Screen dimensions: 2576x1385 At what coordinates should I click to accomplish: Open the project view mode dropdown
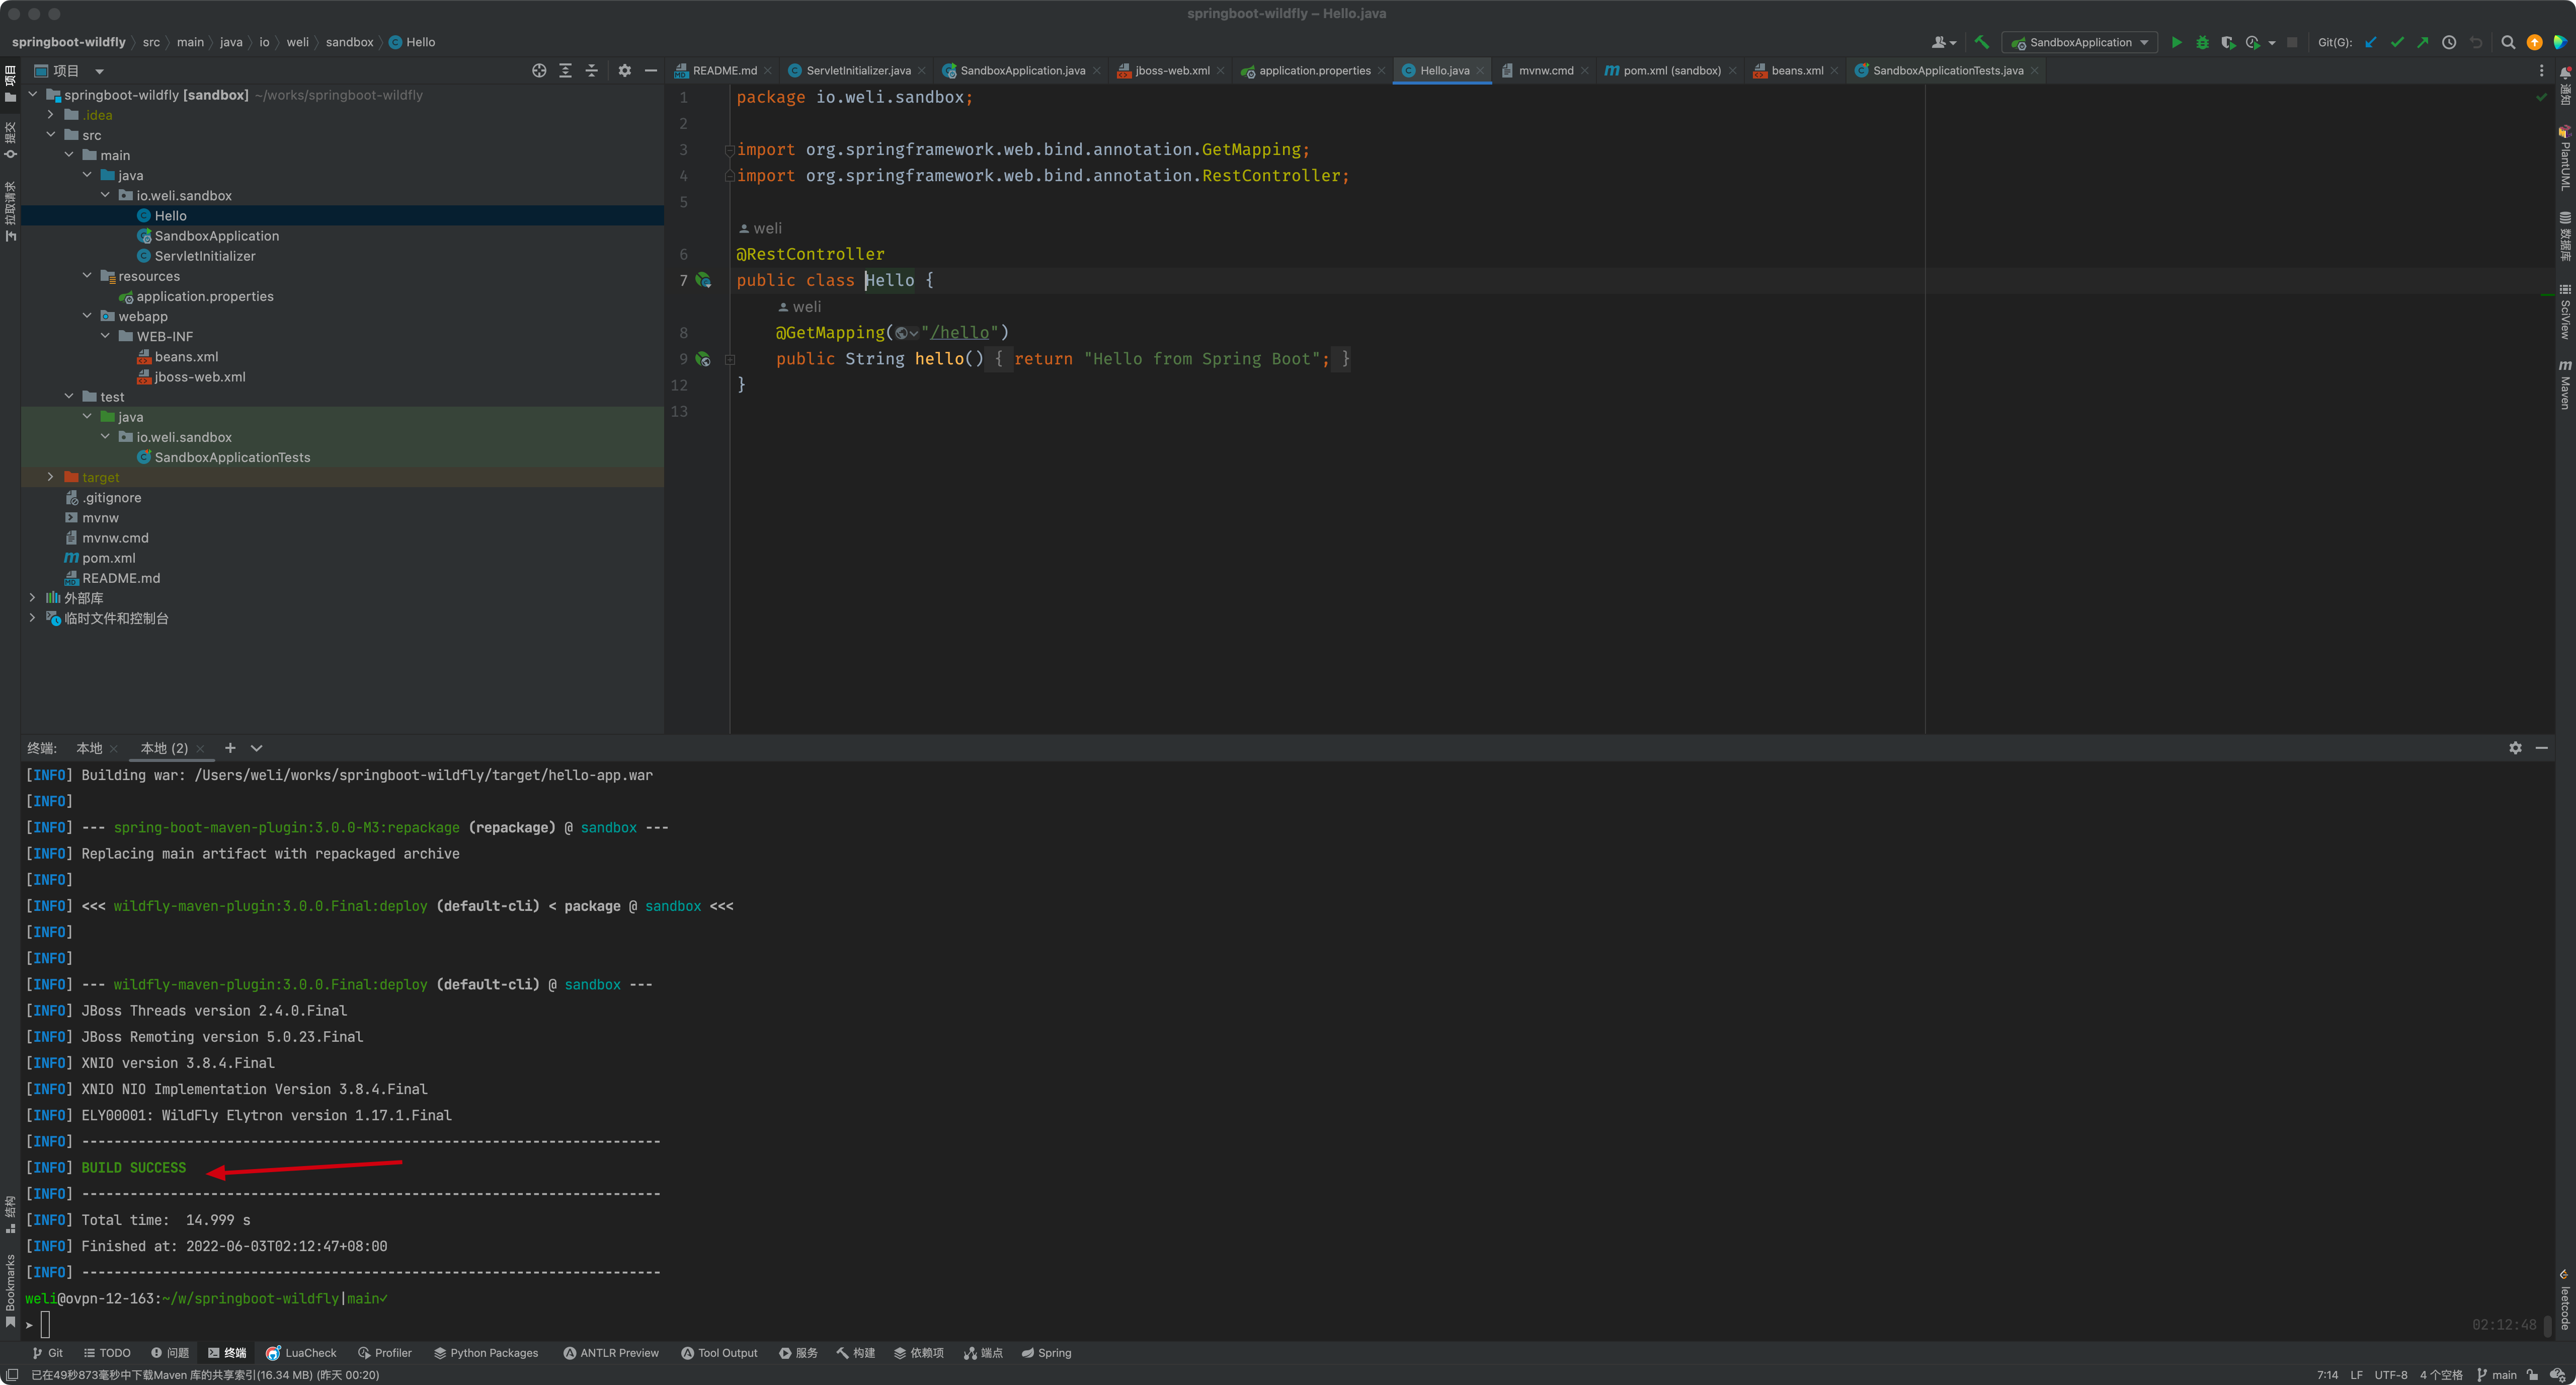[99, 71]
